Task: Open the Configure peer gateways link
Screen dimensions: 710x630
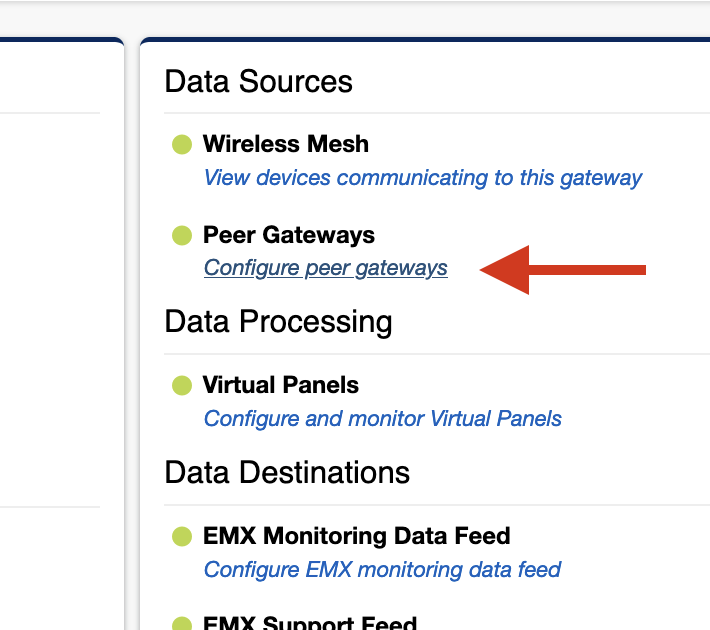Action: click(325, 268)
